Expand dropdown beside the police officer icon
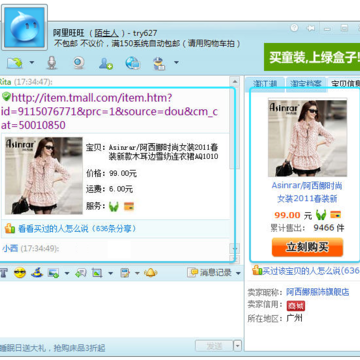Image resolution: width=360 pixels, height=360 pixels. coord(176,62)
